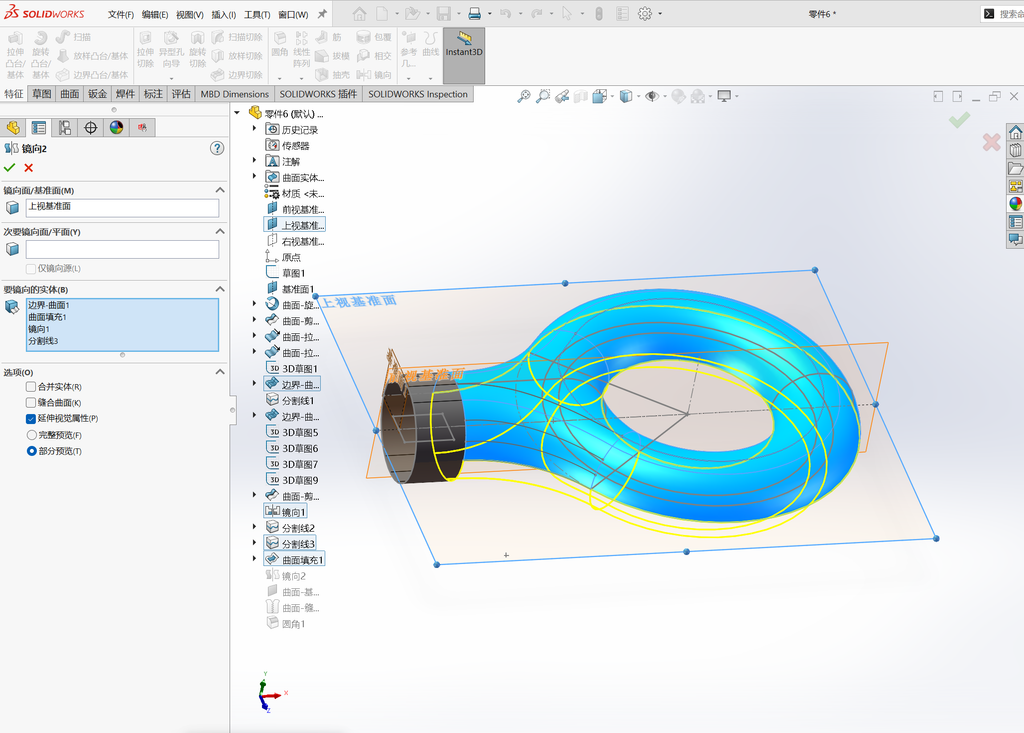Select the 部分预览(T) radio button
Screen dimensions: 1024x733
coord(31,451)
